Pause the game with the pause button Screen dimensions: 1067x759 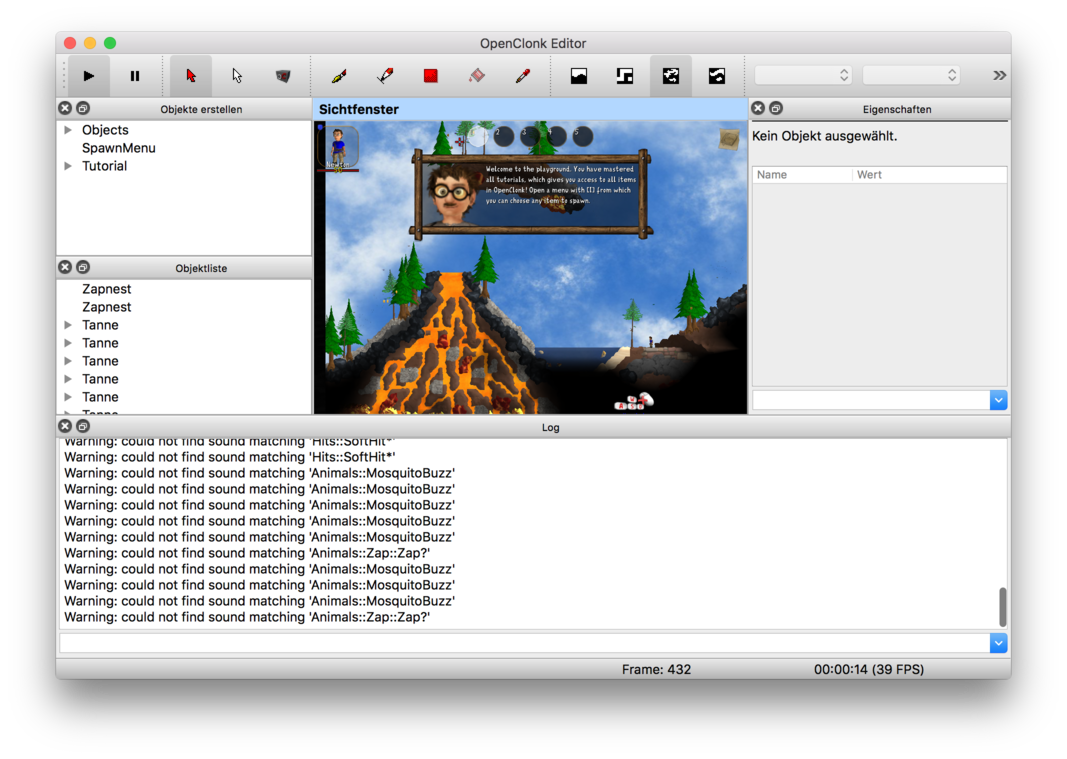point(135,76)
